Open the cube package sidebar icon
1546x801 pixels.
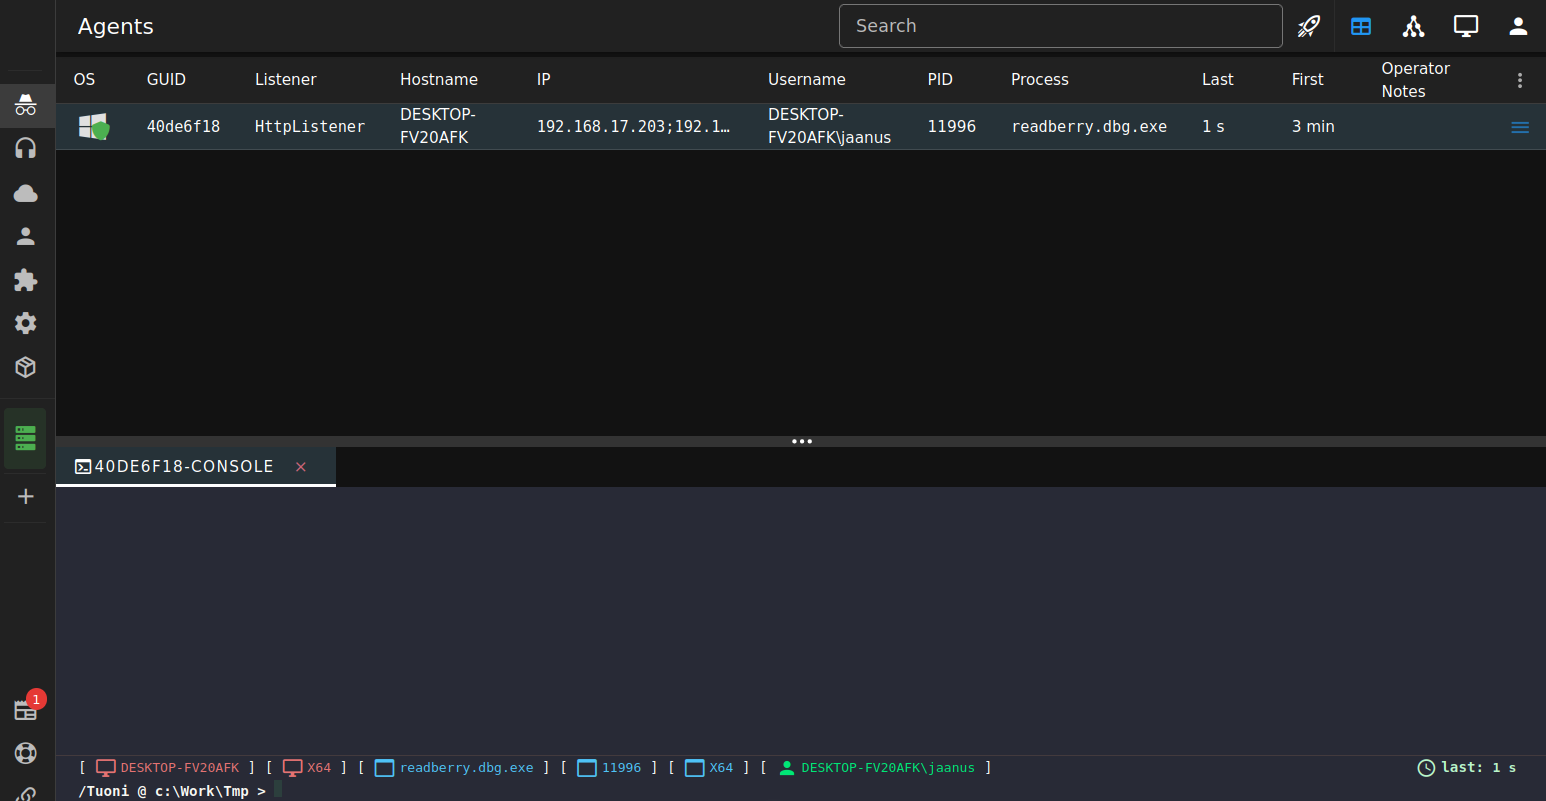tap(26, 367)
